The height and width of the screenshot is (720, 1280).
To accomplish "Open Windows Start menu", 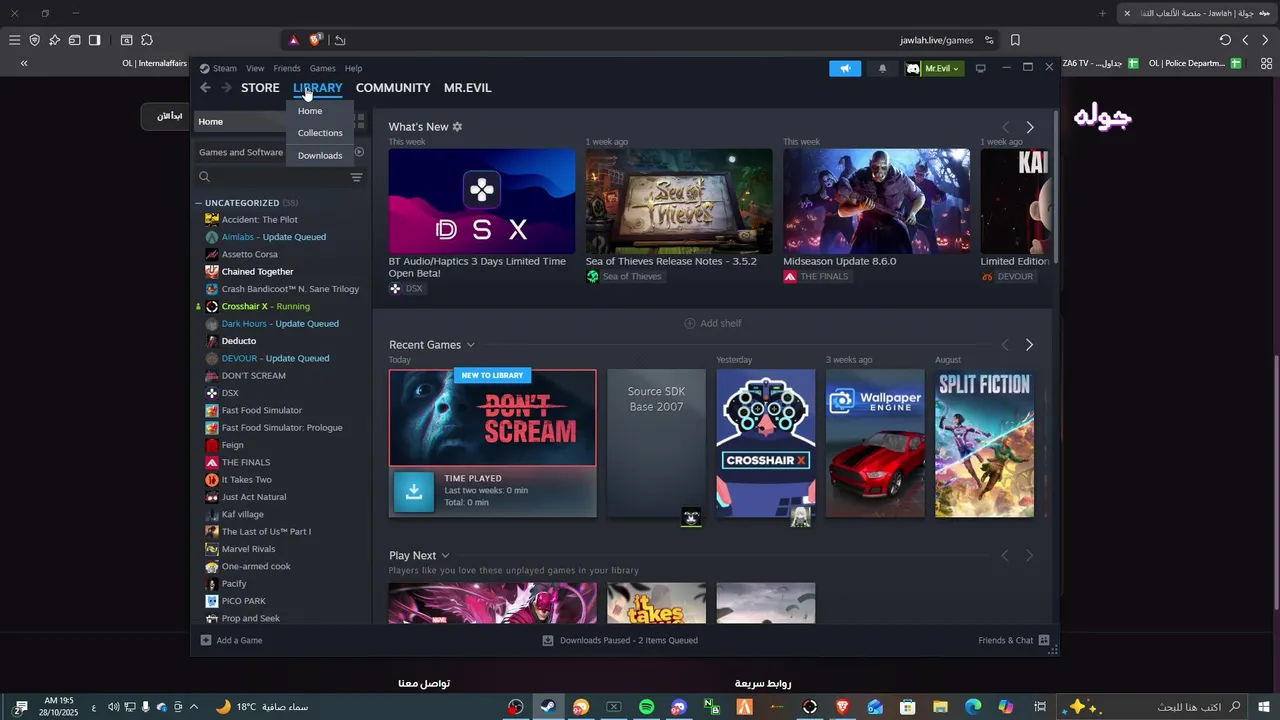I will [x=1264, y=707].
